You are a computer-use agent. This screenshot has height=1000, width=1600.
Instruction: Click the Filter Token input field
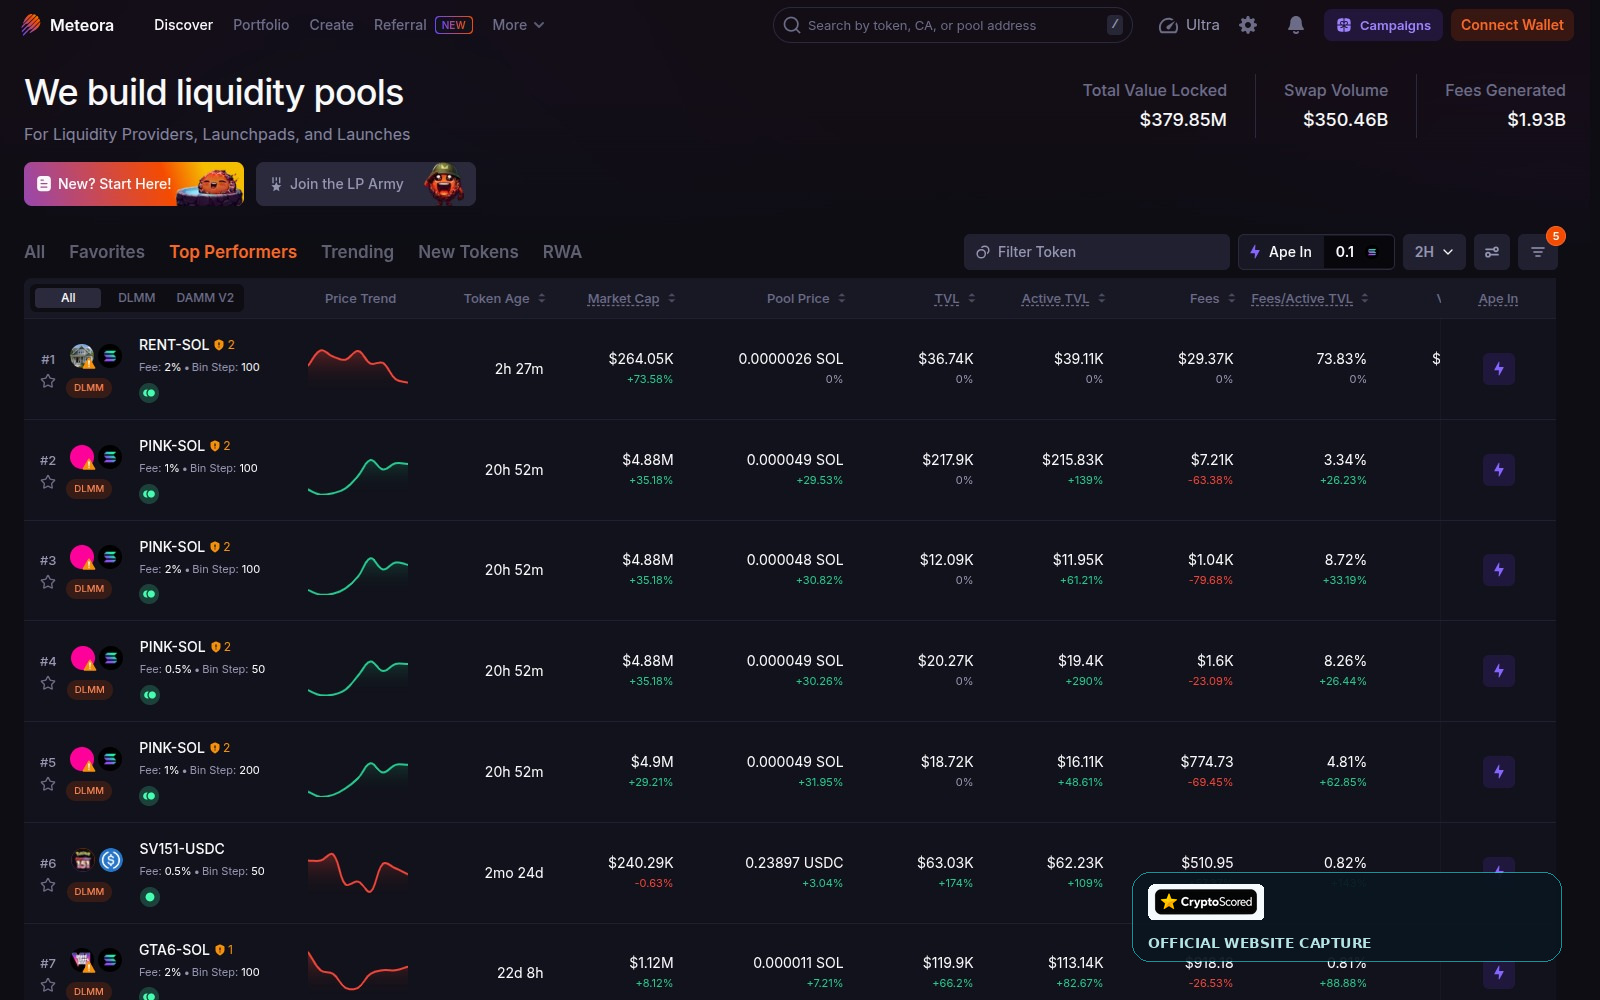point(1097,252)
